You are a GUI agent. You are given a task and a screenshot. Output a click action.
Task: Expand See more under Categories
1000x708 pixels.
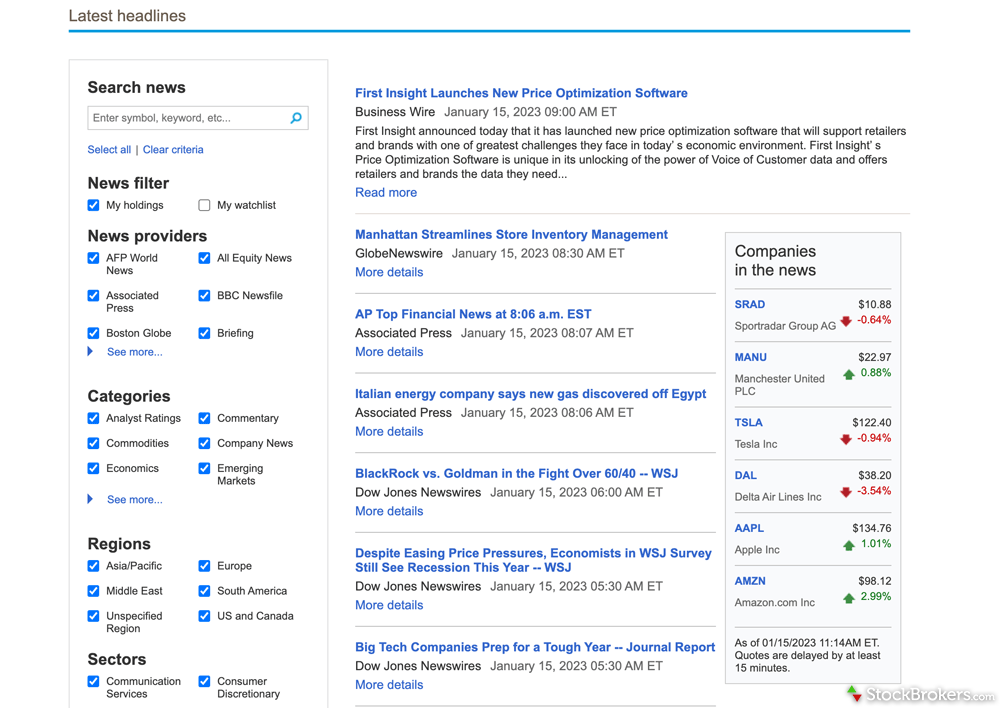[134, 499]
